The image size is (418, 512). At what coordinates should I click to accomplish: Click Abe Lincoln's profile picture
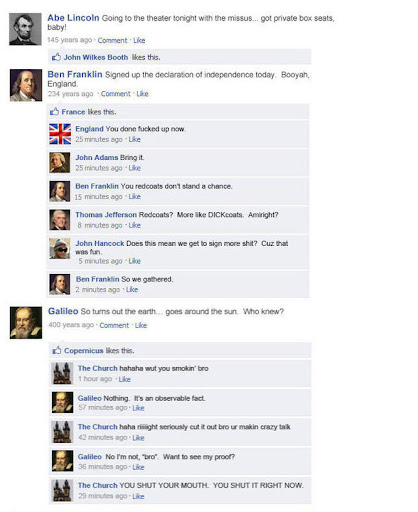25,29
